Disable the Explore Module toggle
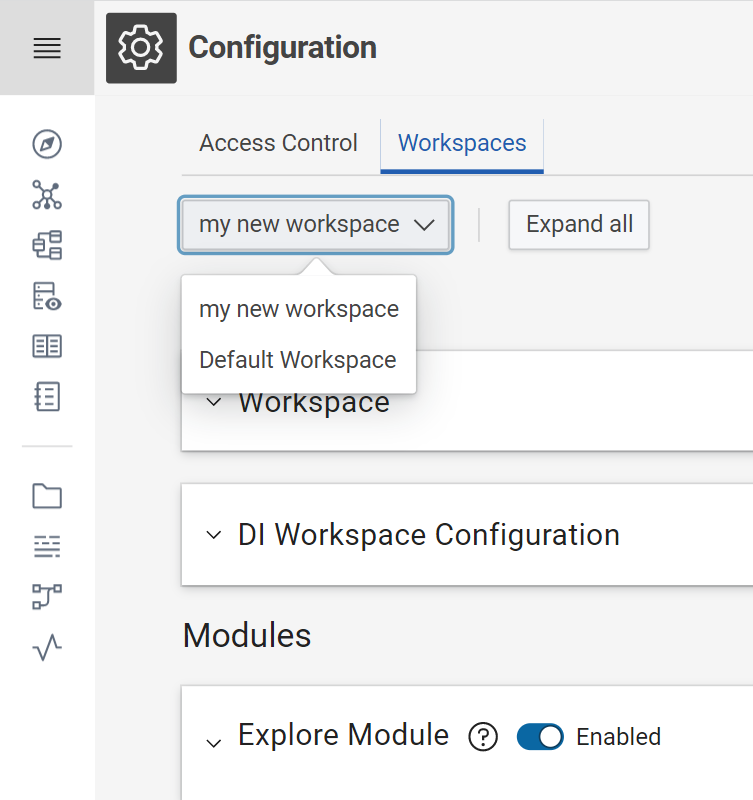Image resolution: width=753 pixels, height=800 pixels. [x=540, y=737]
